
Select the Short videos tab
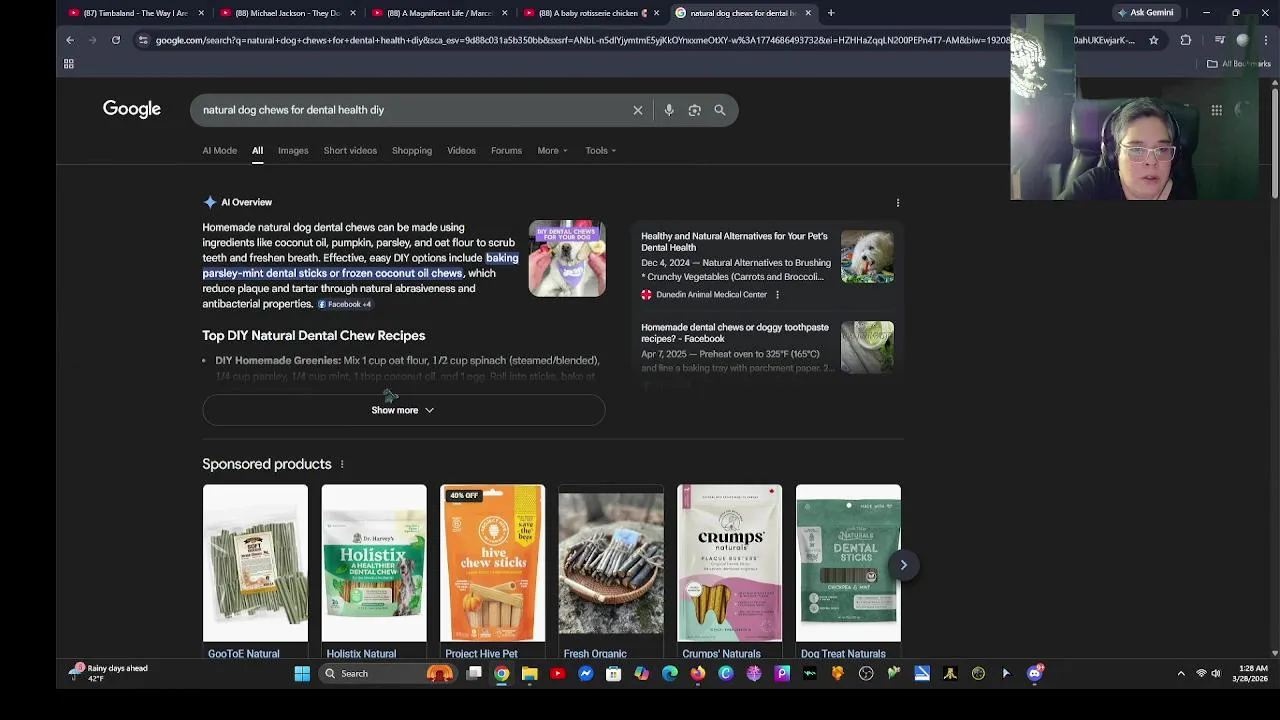pos(350,151)
